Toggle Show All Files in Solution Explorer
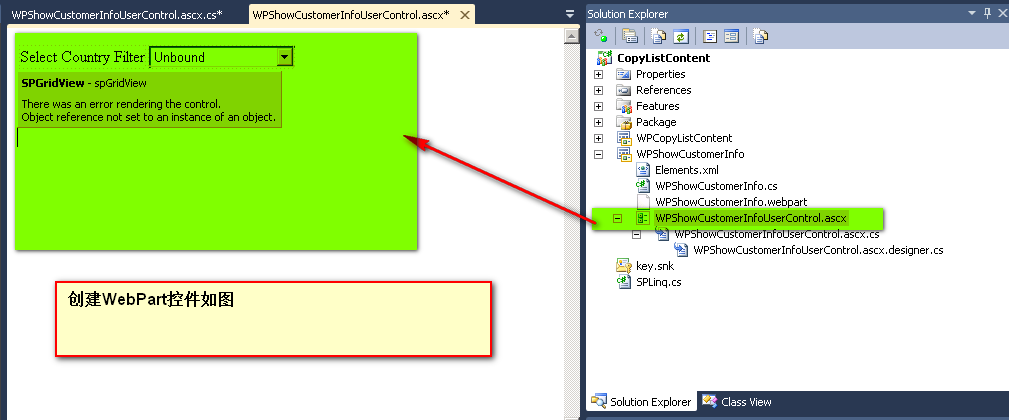This screenshot has width=1009, height=420. pos(658,36)
